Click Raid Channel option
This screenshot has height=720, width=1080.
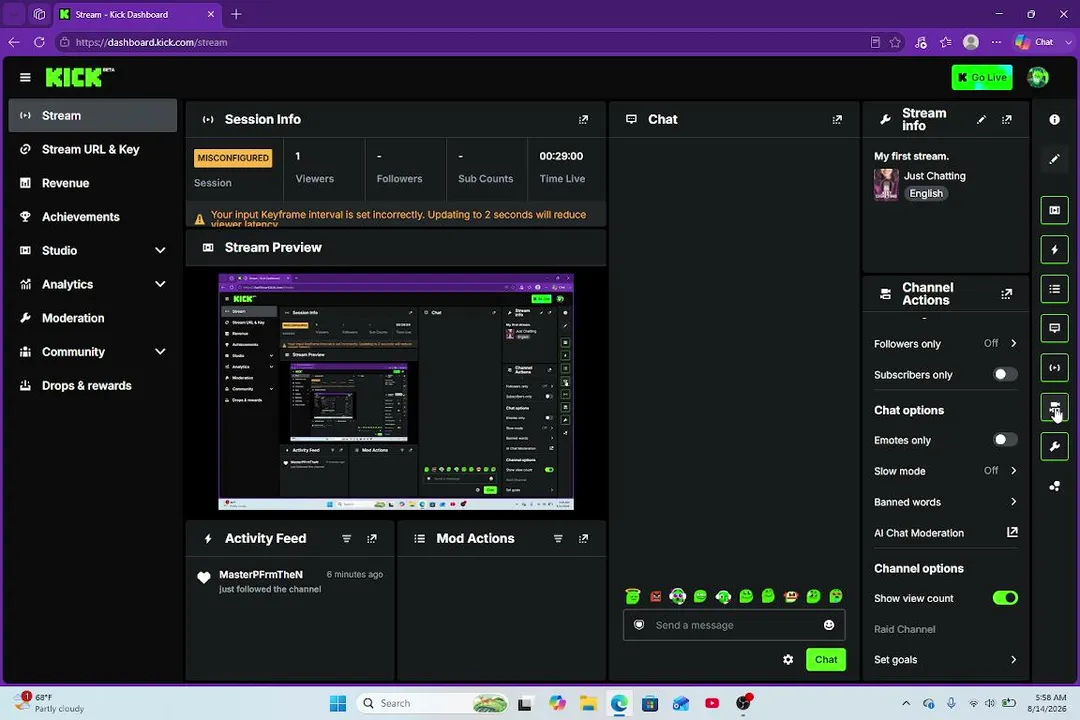(904, 629)
